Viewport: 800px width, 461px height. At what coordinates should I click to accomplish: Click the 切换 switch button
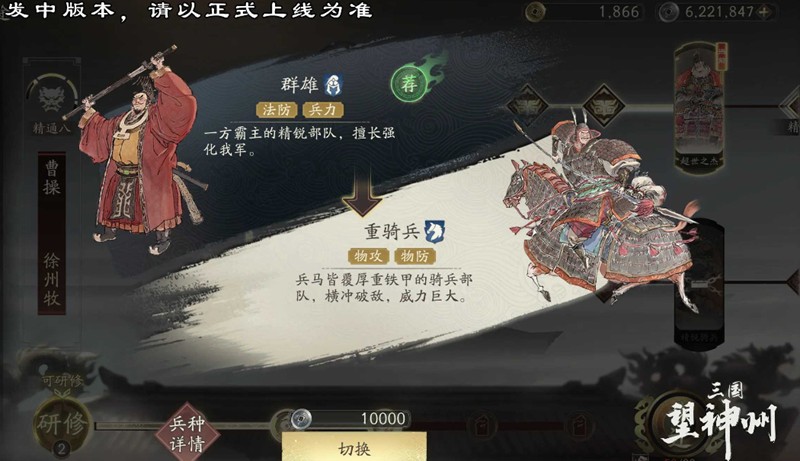pyautogui.click(x=354, y=447)
